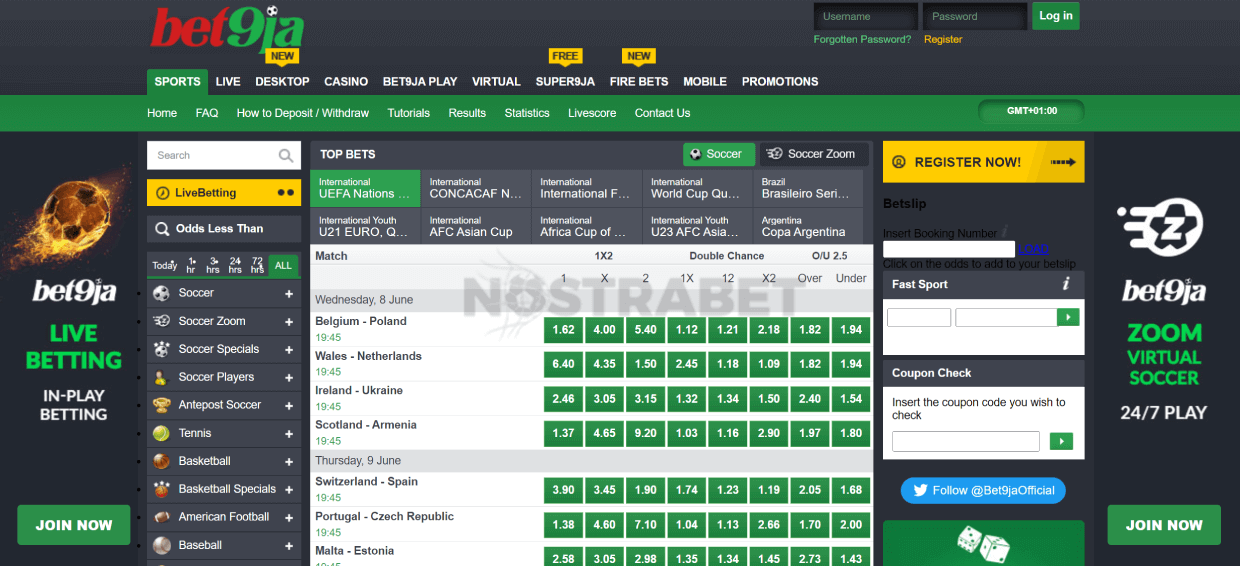The width and height of the screenshot is (1240, 566).
Task: Submit Fast Sport with green arrow
Action: (x=1070, y=317)
